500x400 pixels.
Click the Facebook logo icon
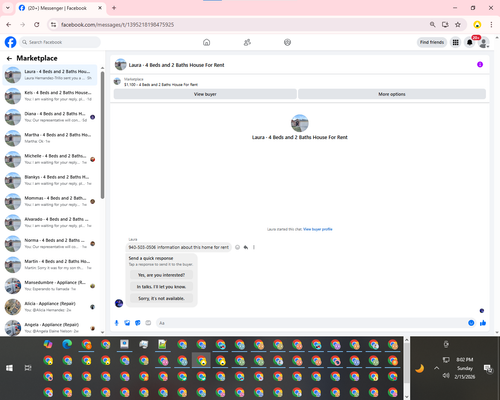(x=10, y=42)
